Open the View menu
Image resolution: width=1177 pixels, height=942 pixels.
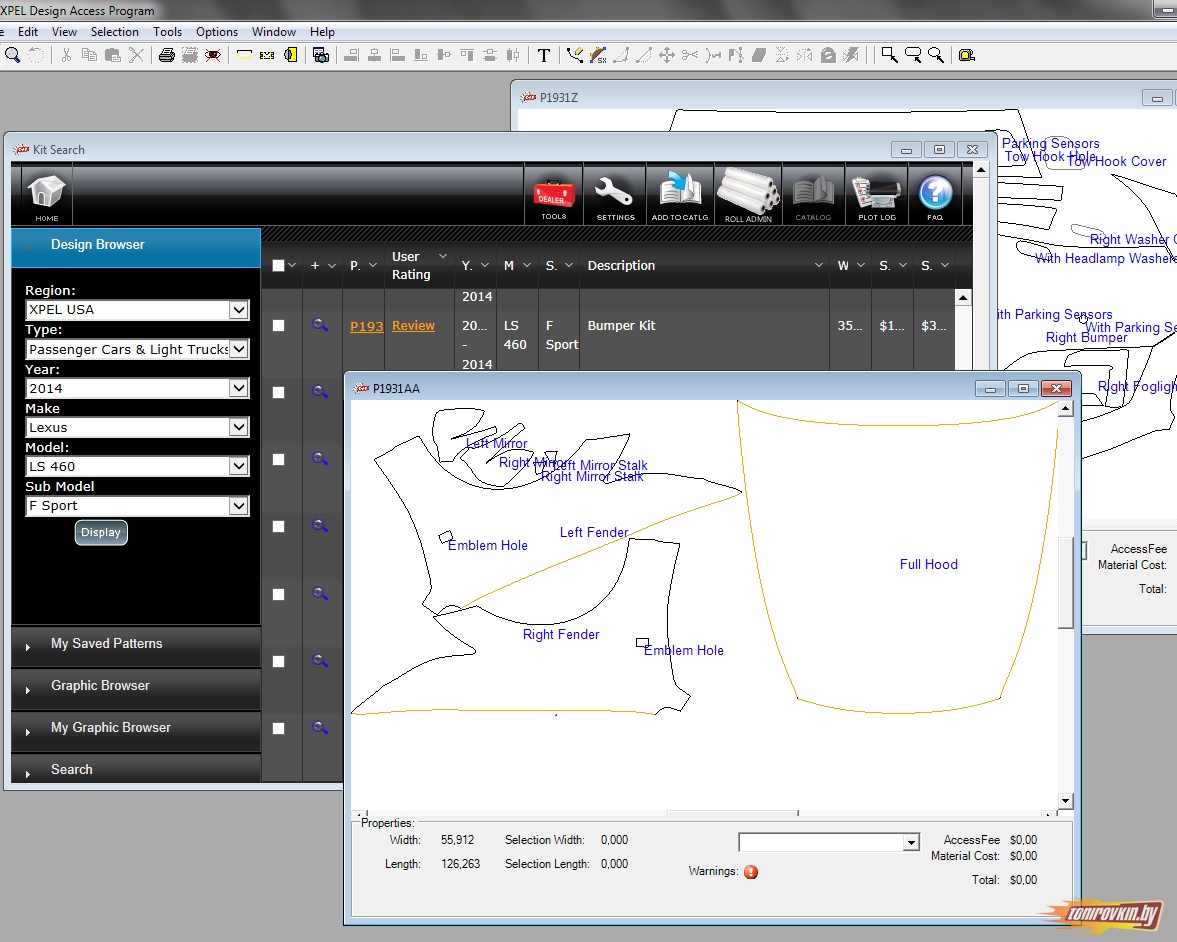(64, 32)
